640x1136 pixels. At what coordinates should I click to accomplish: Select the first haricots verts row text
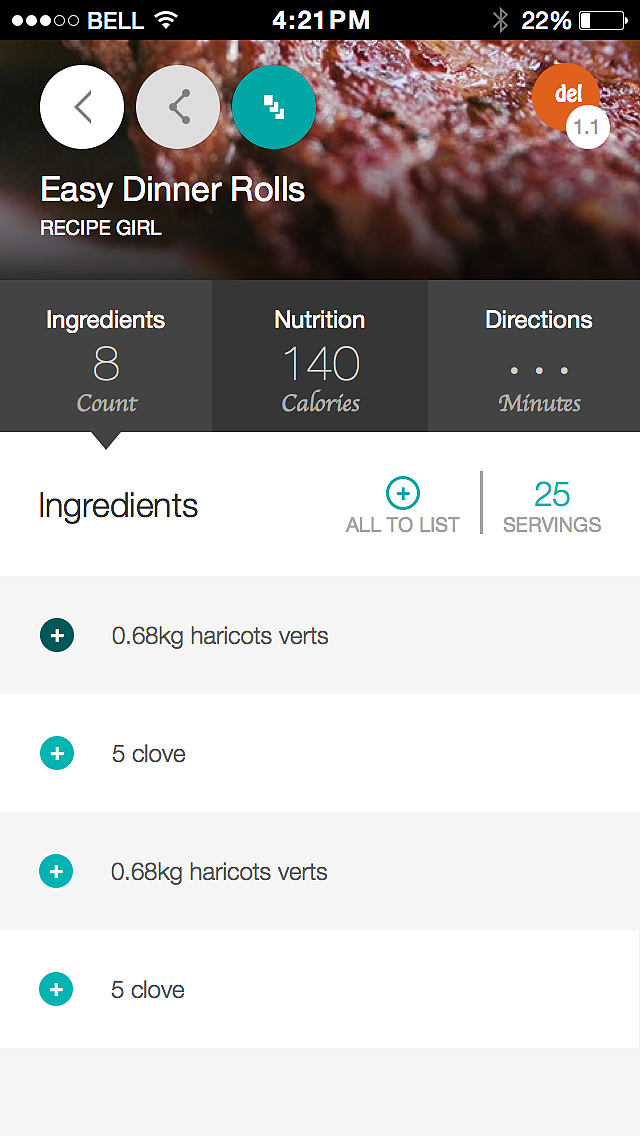point(220,636)
